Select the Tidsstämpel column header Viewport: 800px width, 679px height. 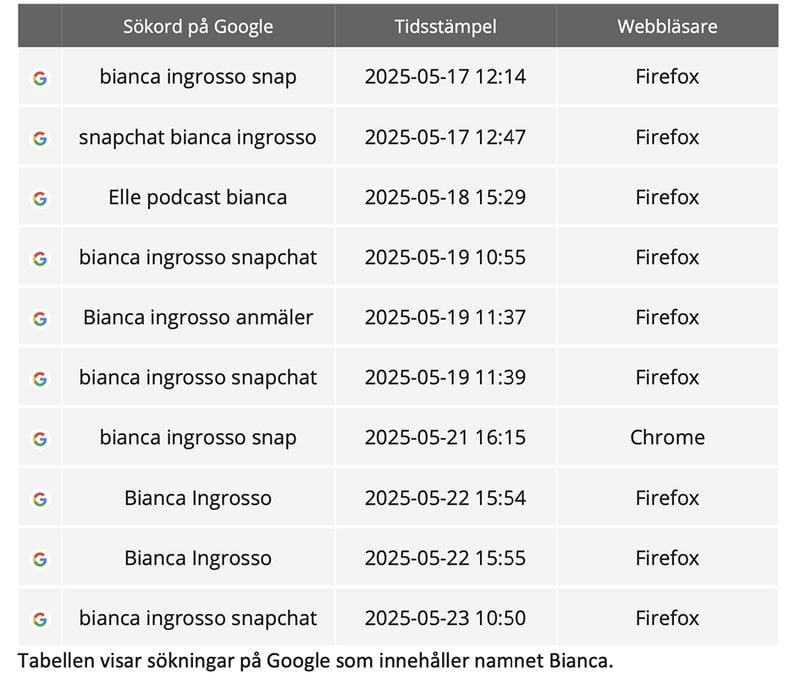(445, 26)
